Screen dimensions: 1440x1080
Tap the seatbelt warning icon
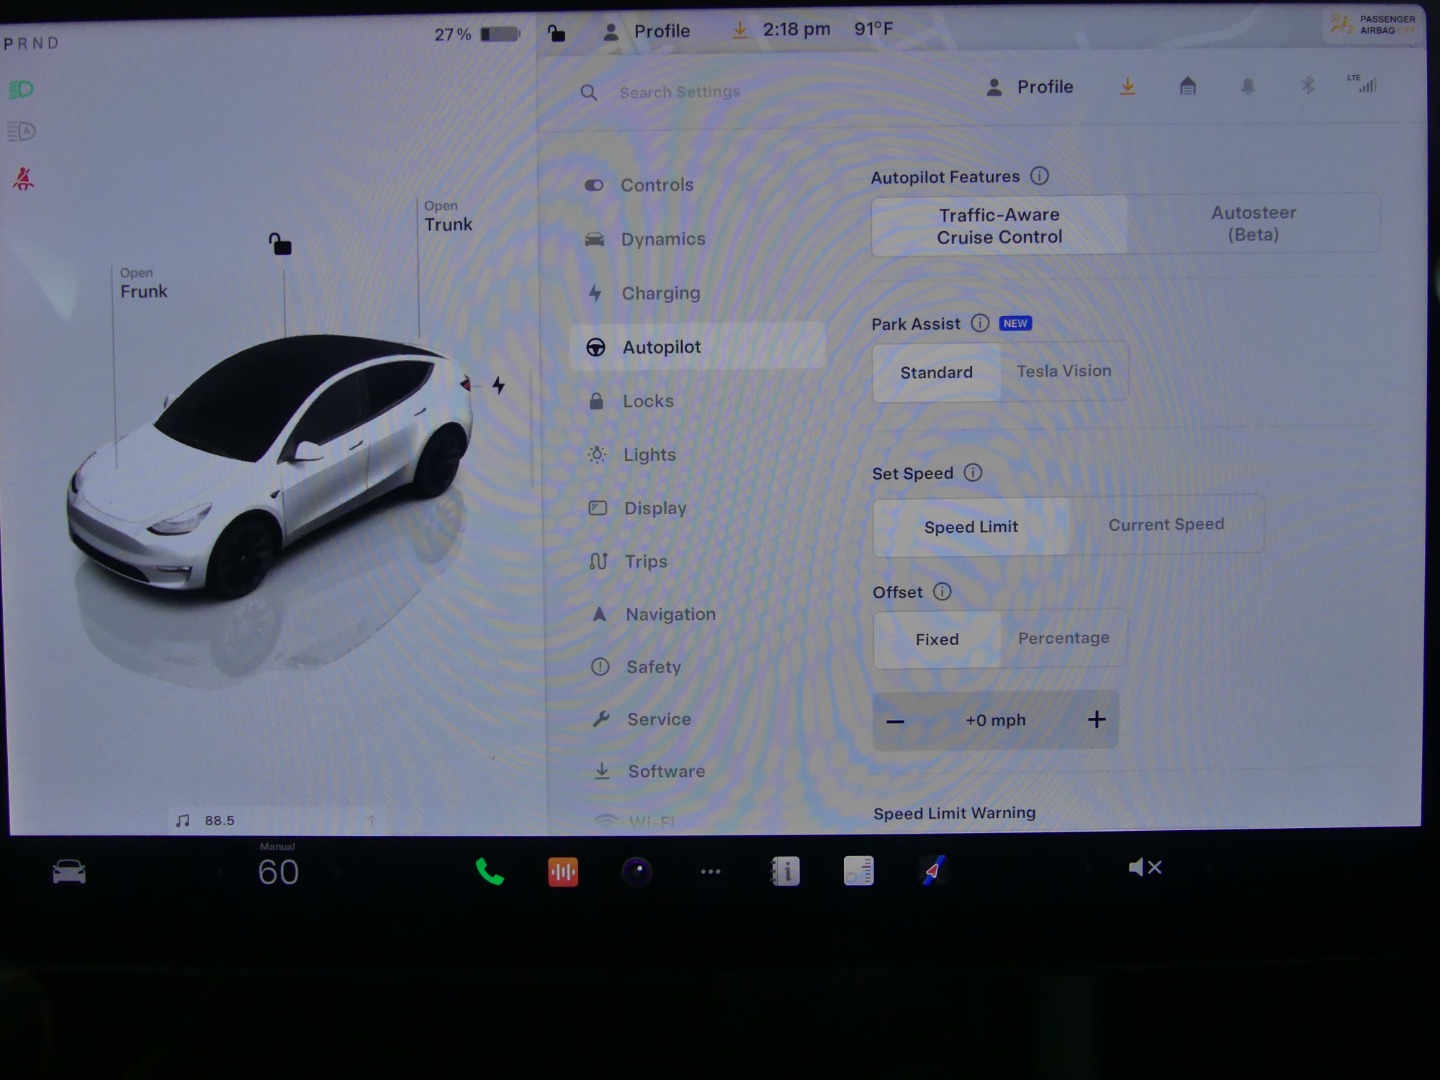click(23, 179)
